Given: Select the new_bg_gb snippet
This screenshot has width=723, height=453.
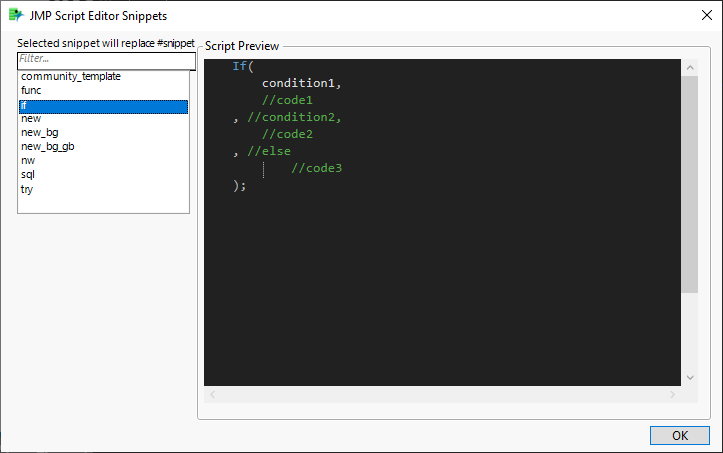Looking at the screenshot, I should click(47, 146).
